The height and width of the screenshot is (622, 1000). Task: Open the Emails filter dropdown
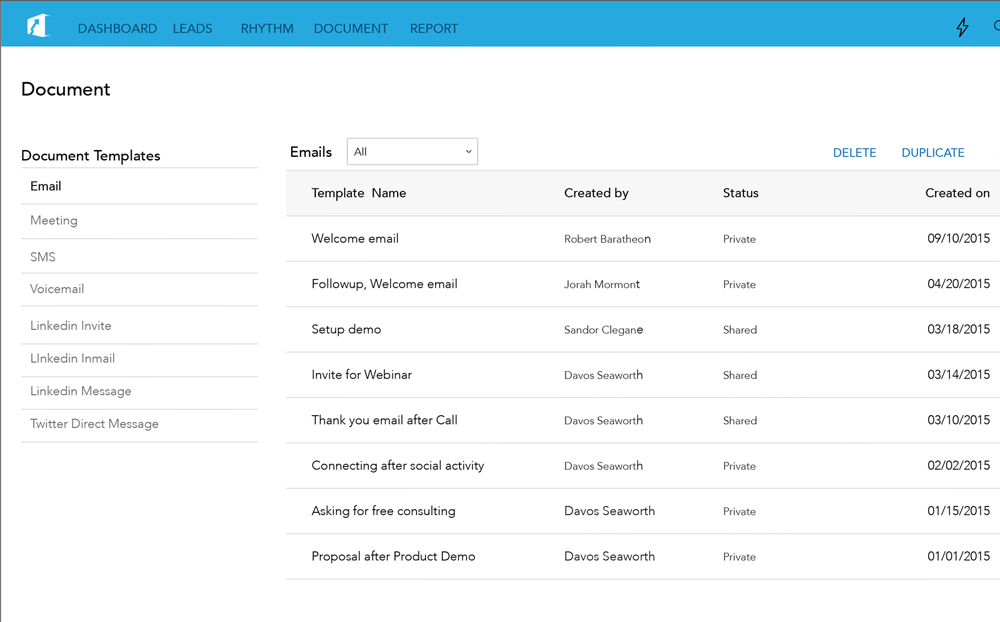click(x=412, y=152)
